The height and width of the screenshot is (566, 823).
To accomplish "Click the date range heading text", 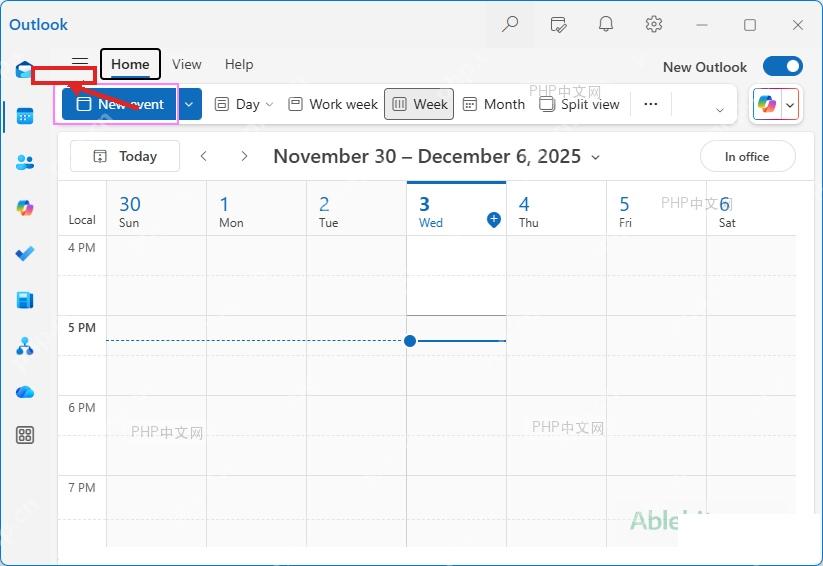I will 427,156.
